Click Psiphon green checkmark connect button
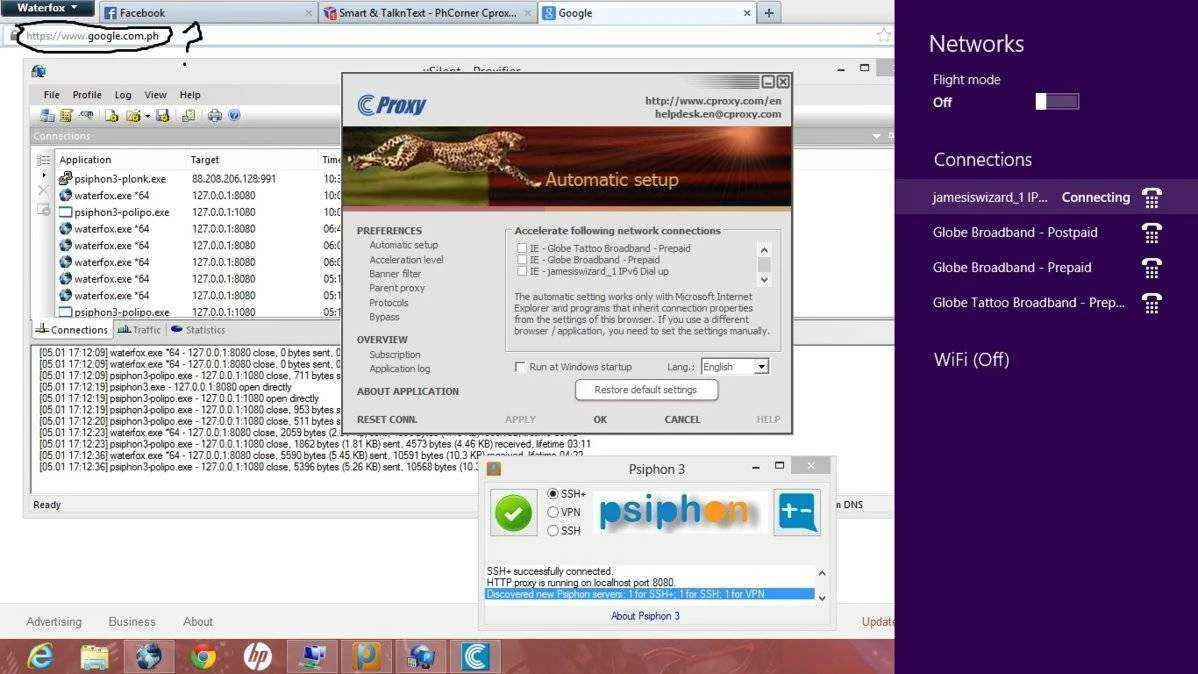The height and width of the screenshot is (674, 1198). [513, 512]
